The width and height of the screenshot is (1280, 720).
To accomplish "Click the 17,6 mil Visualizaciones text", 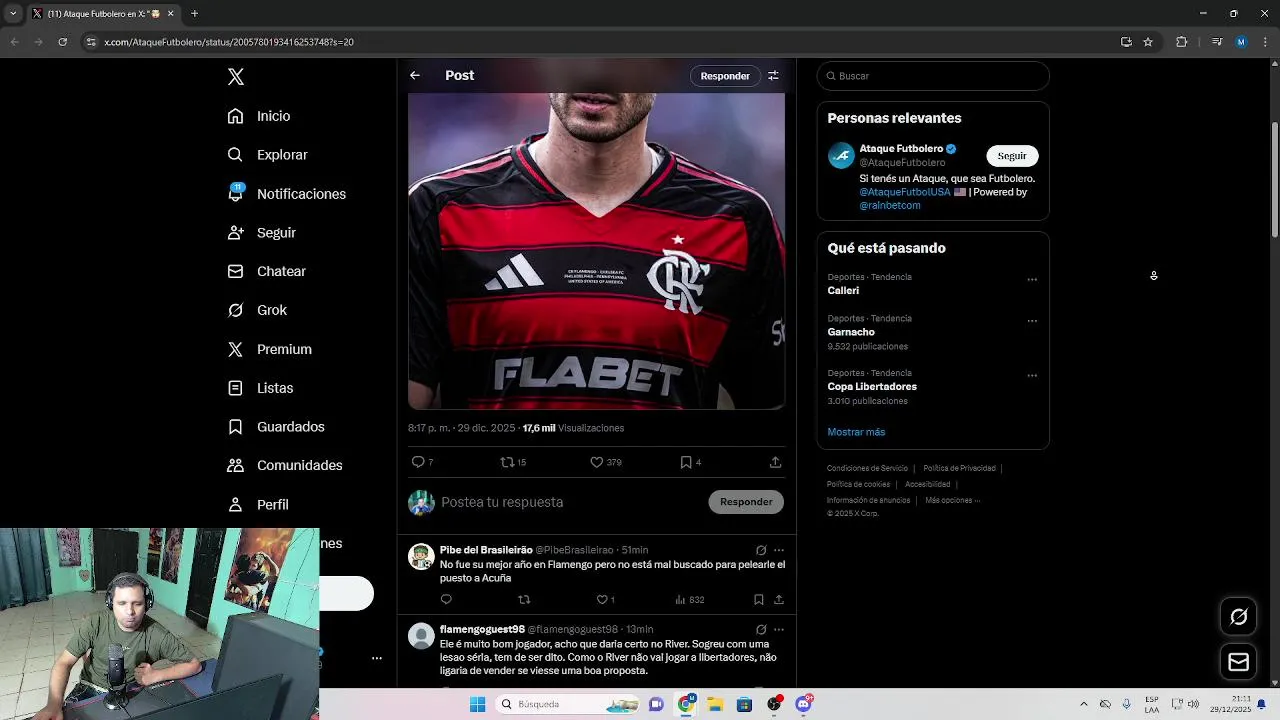I will click(x=573, y=428).
